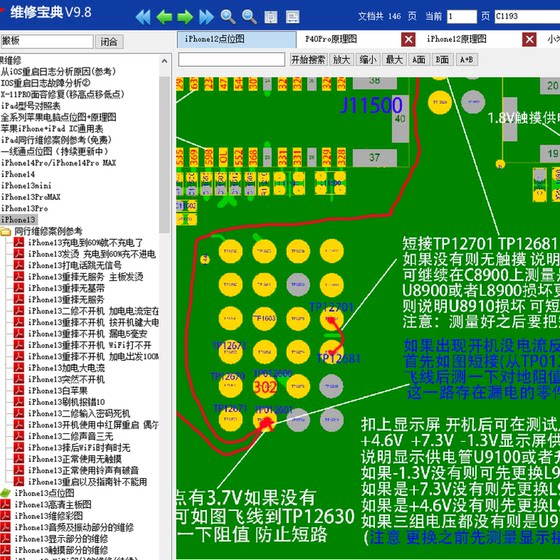Click the 开始搜索 button
The width and height of the screenshot is (560, 560).
coord(308,60)
